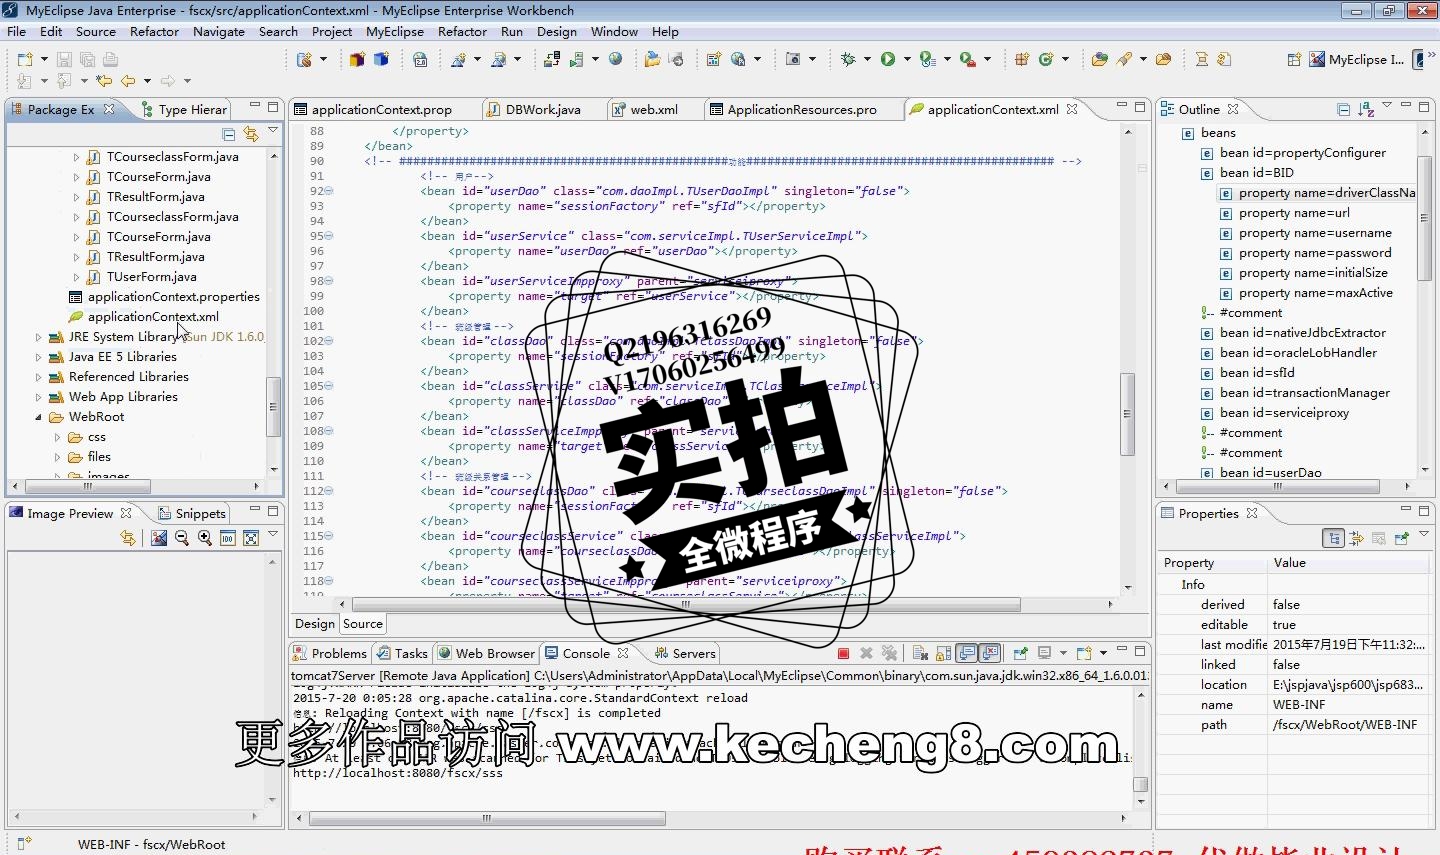Open the Open Console dropdown arrow

[x=1103, y=653]
